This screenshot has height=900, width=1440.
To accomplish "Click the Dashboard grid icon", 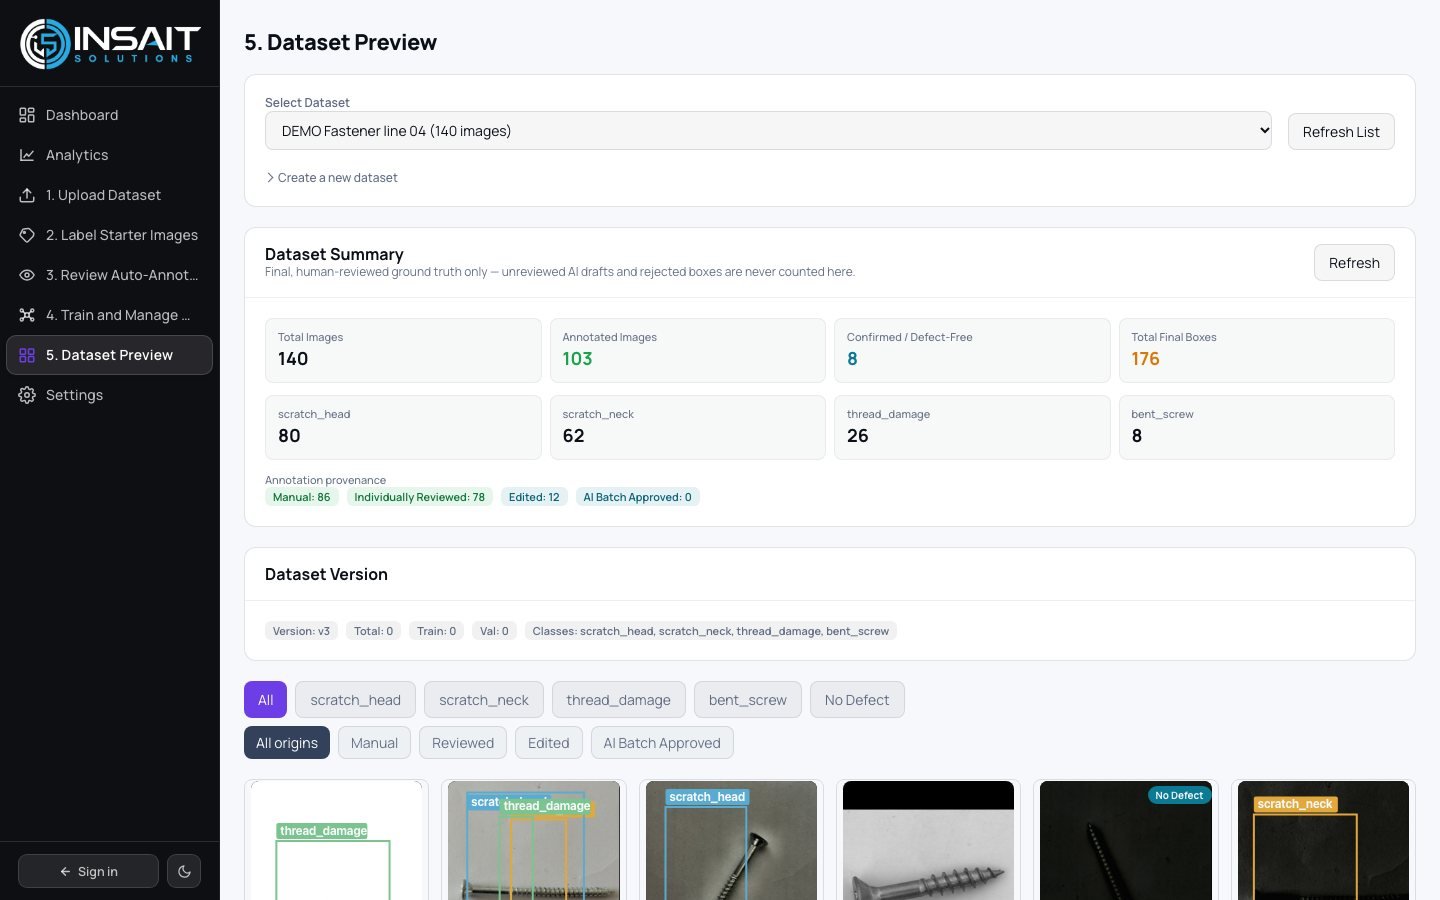I will point(27,115).
